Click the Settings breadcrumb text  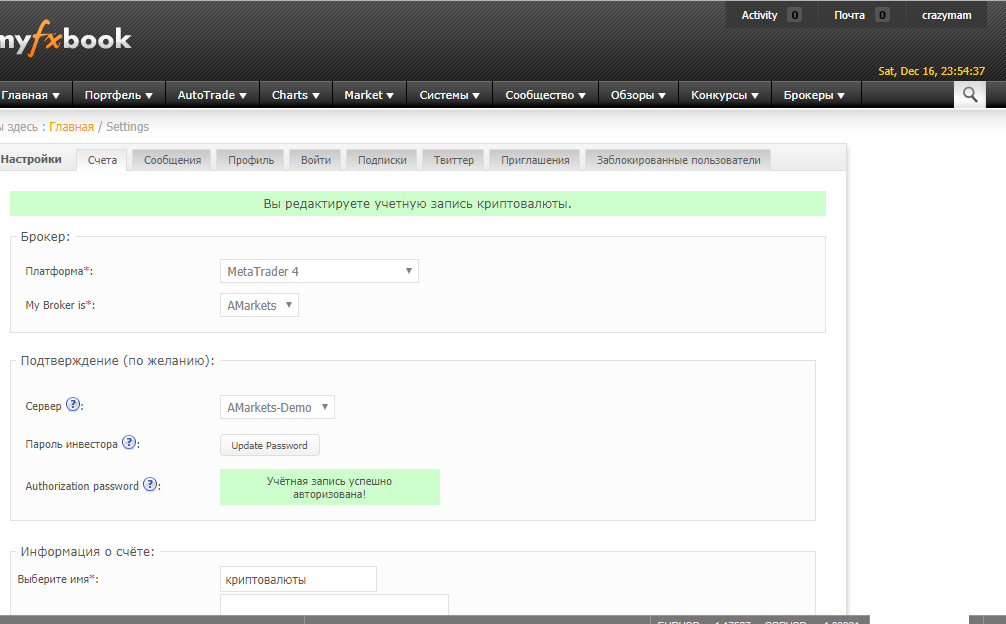(x=127, y=127)
